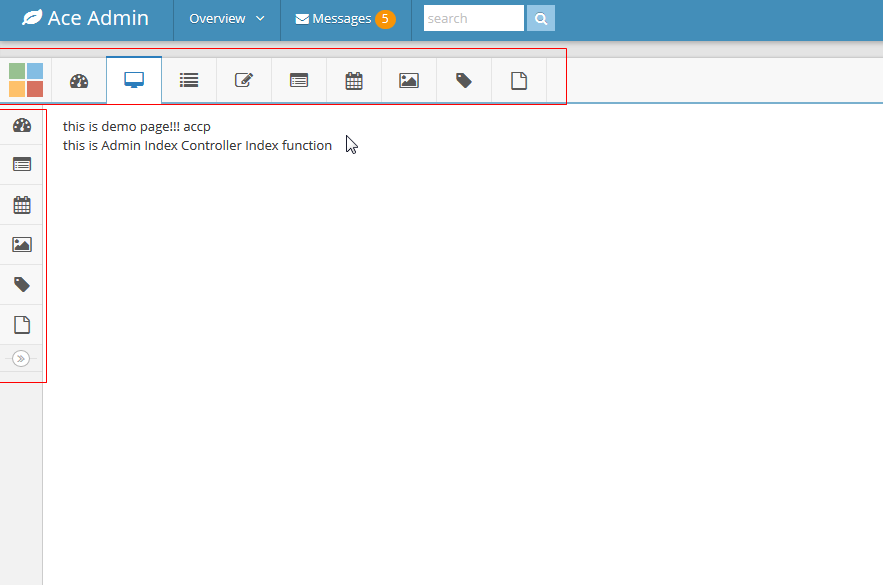883x585 pixels.
Task: Open the dashboard gauge icon in top menu
Action: click(x=79, y=81)
